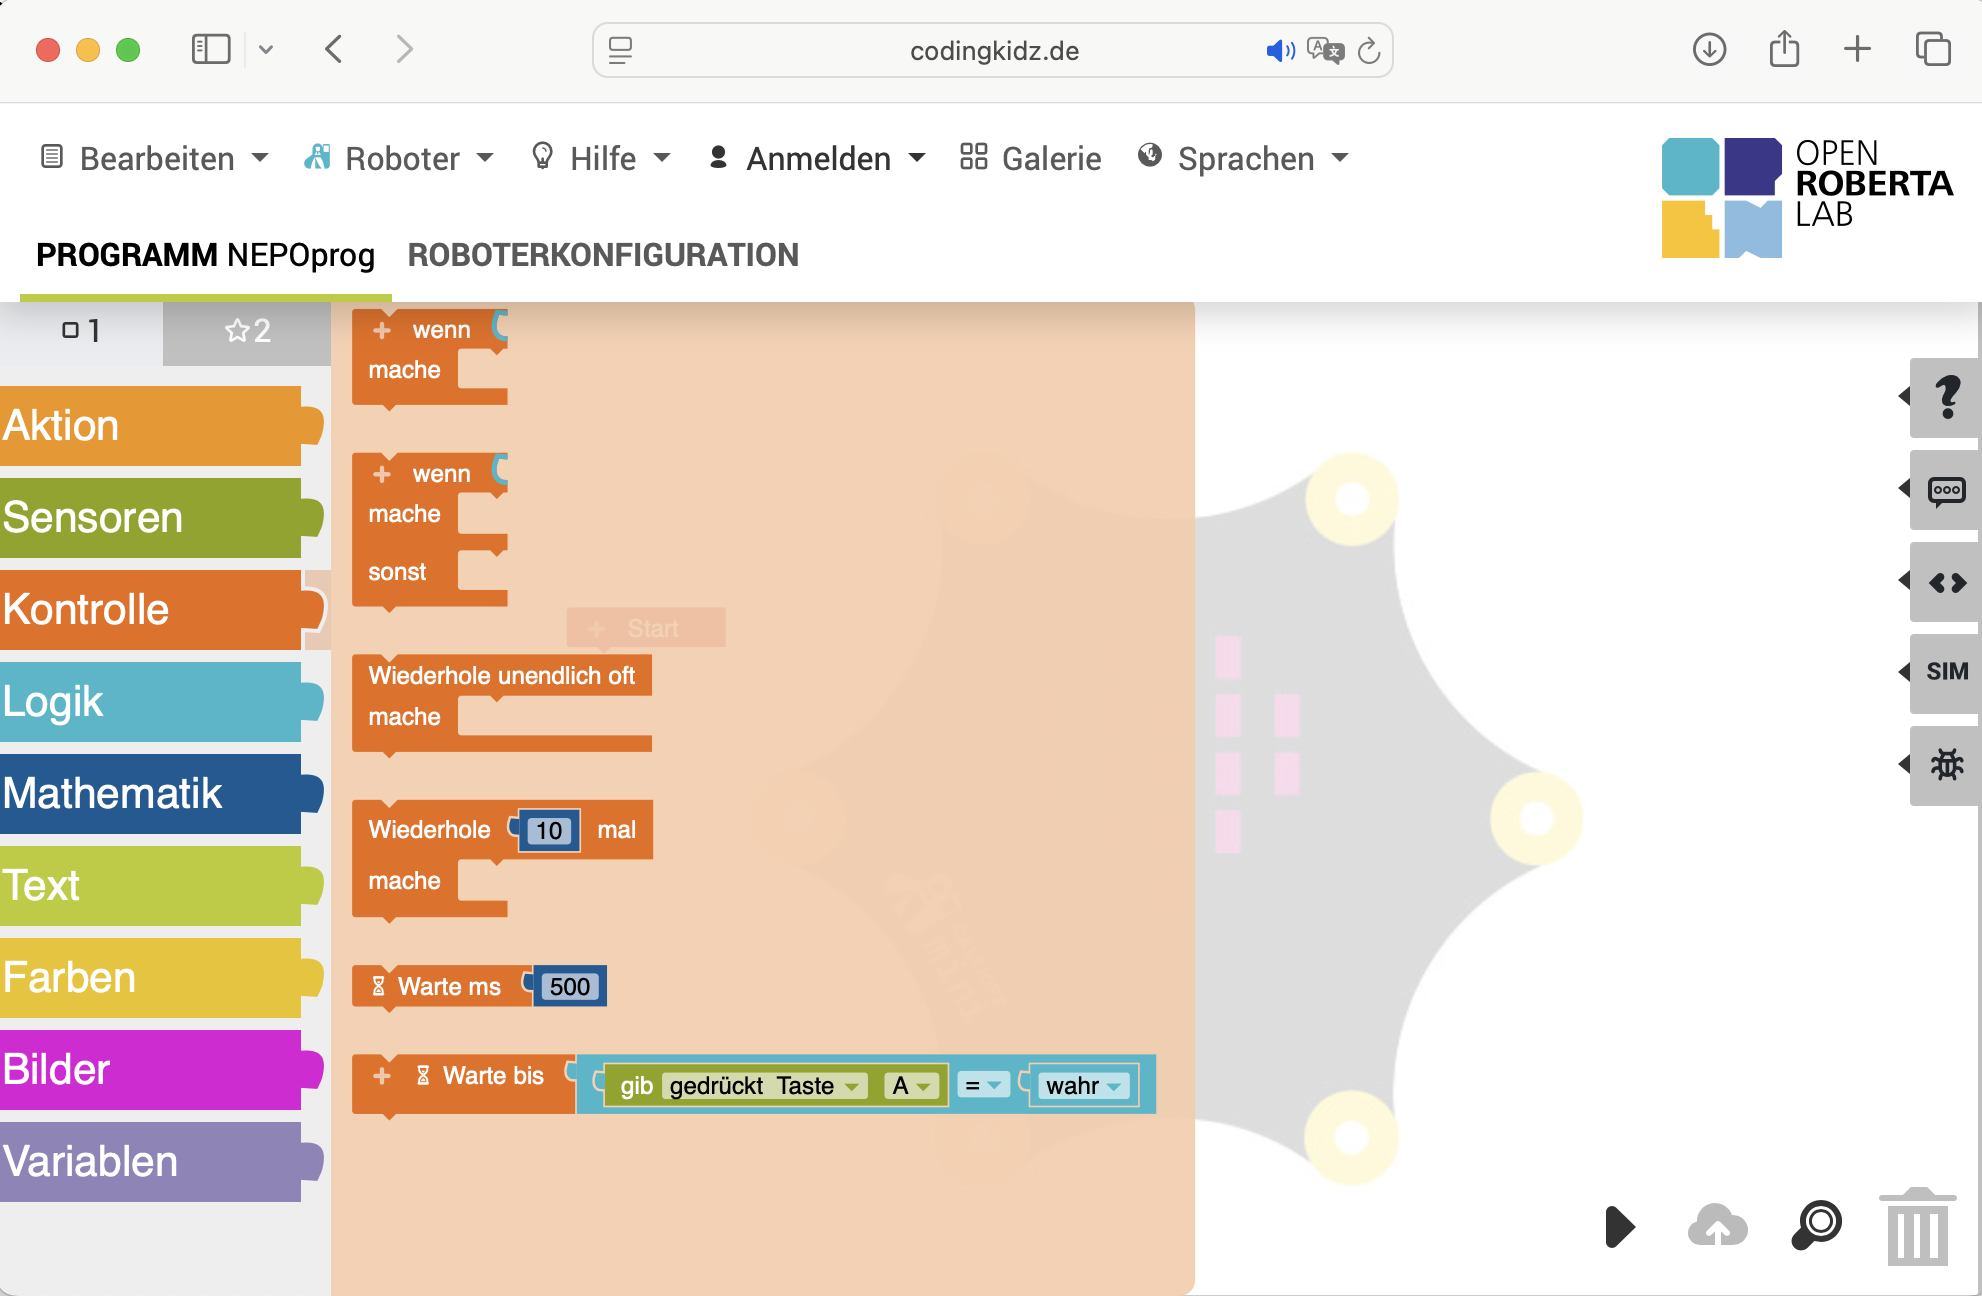Click the cloud upload icon
This screenshot has height=1296, width=1982.
pyautogui.click(x=1717, y=1225)
